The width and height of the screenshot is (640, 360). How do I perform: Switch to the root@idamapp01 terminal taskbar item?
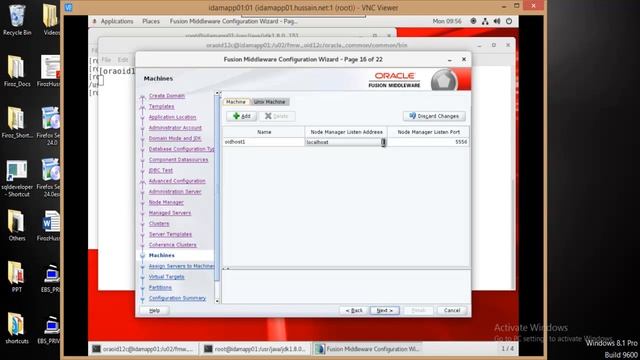255,349
